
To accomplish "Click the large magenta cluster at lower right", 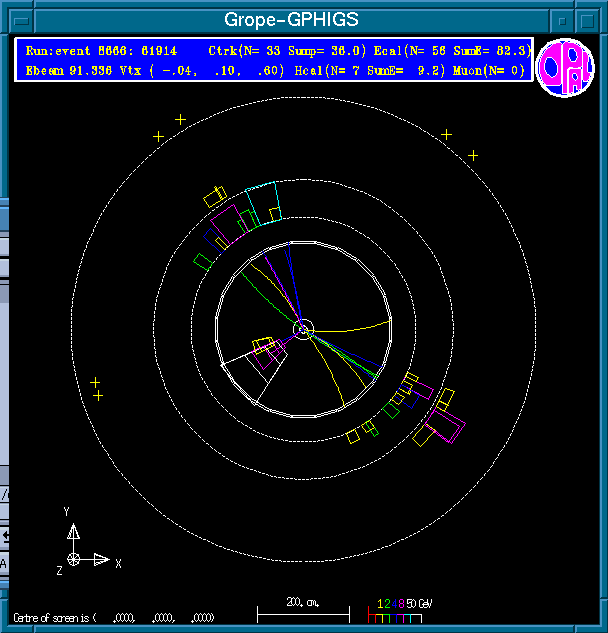I will [x=444, y=426].
